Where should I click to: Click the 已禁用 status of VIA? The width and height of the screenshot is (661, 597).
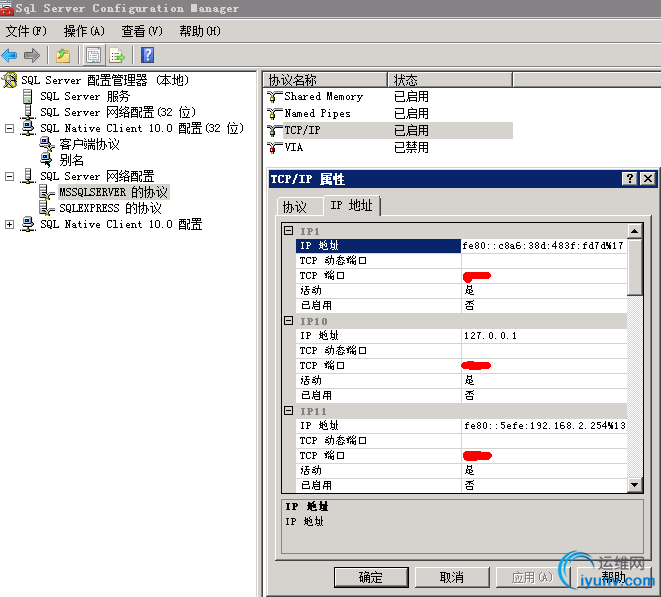pos(411,148)
